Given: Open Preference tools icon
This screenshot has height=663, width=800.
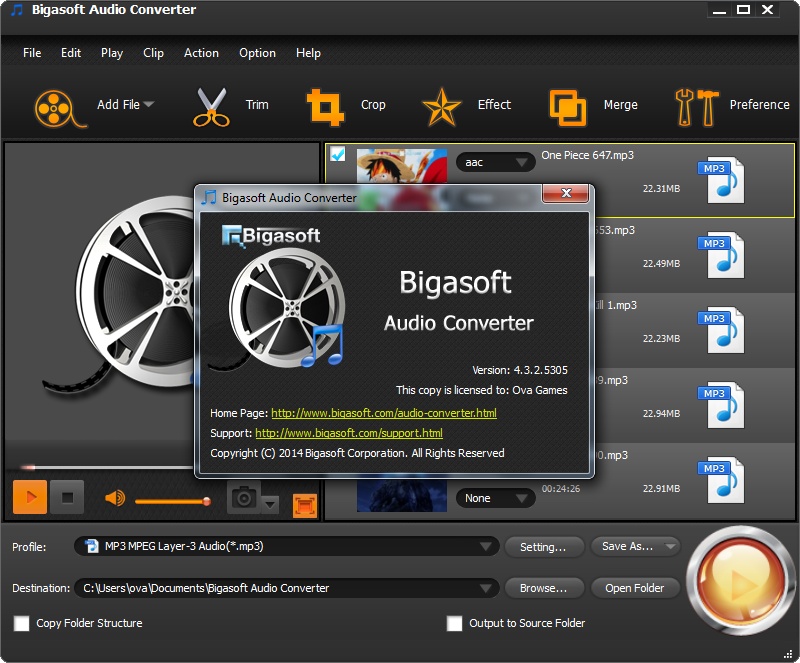Looking at the screenshot, I should coord(696,107).
